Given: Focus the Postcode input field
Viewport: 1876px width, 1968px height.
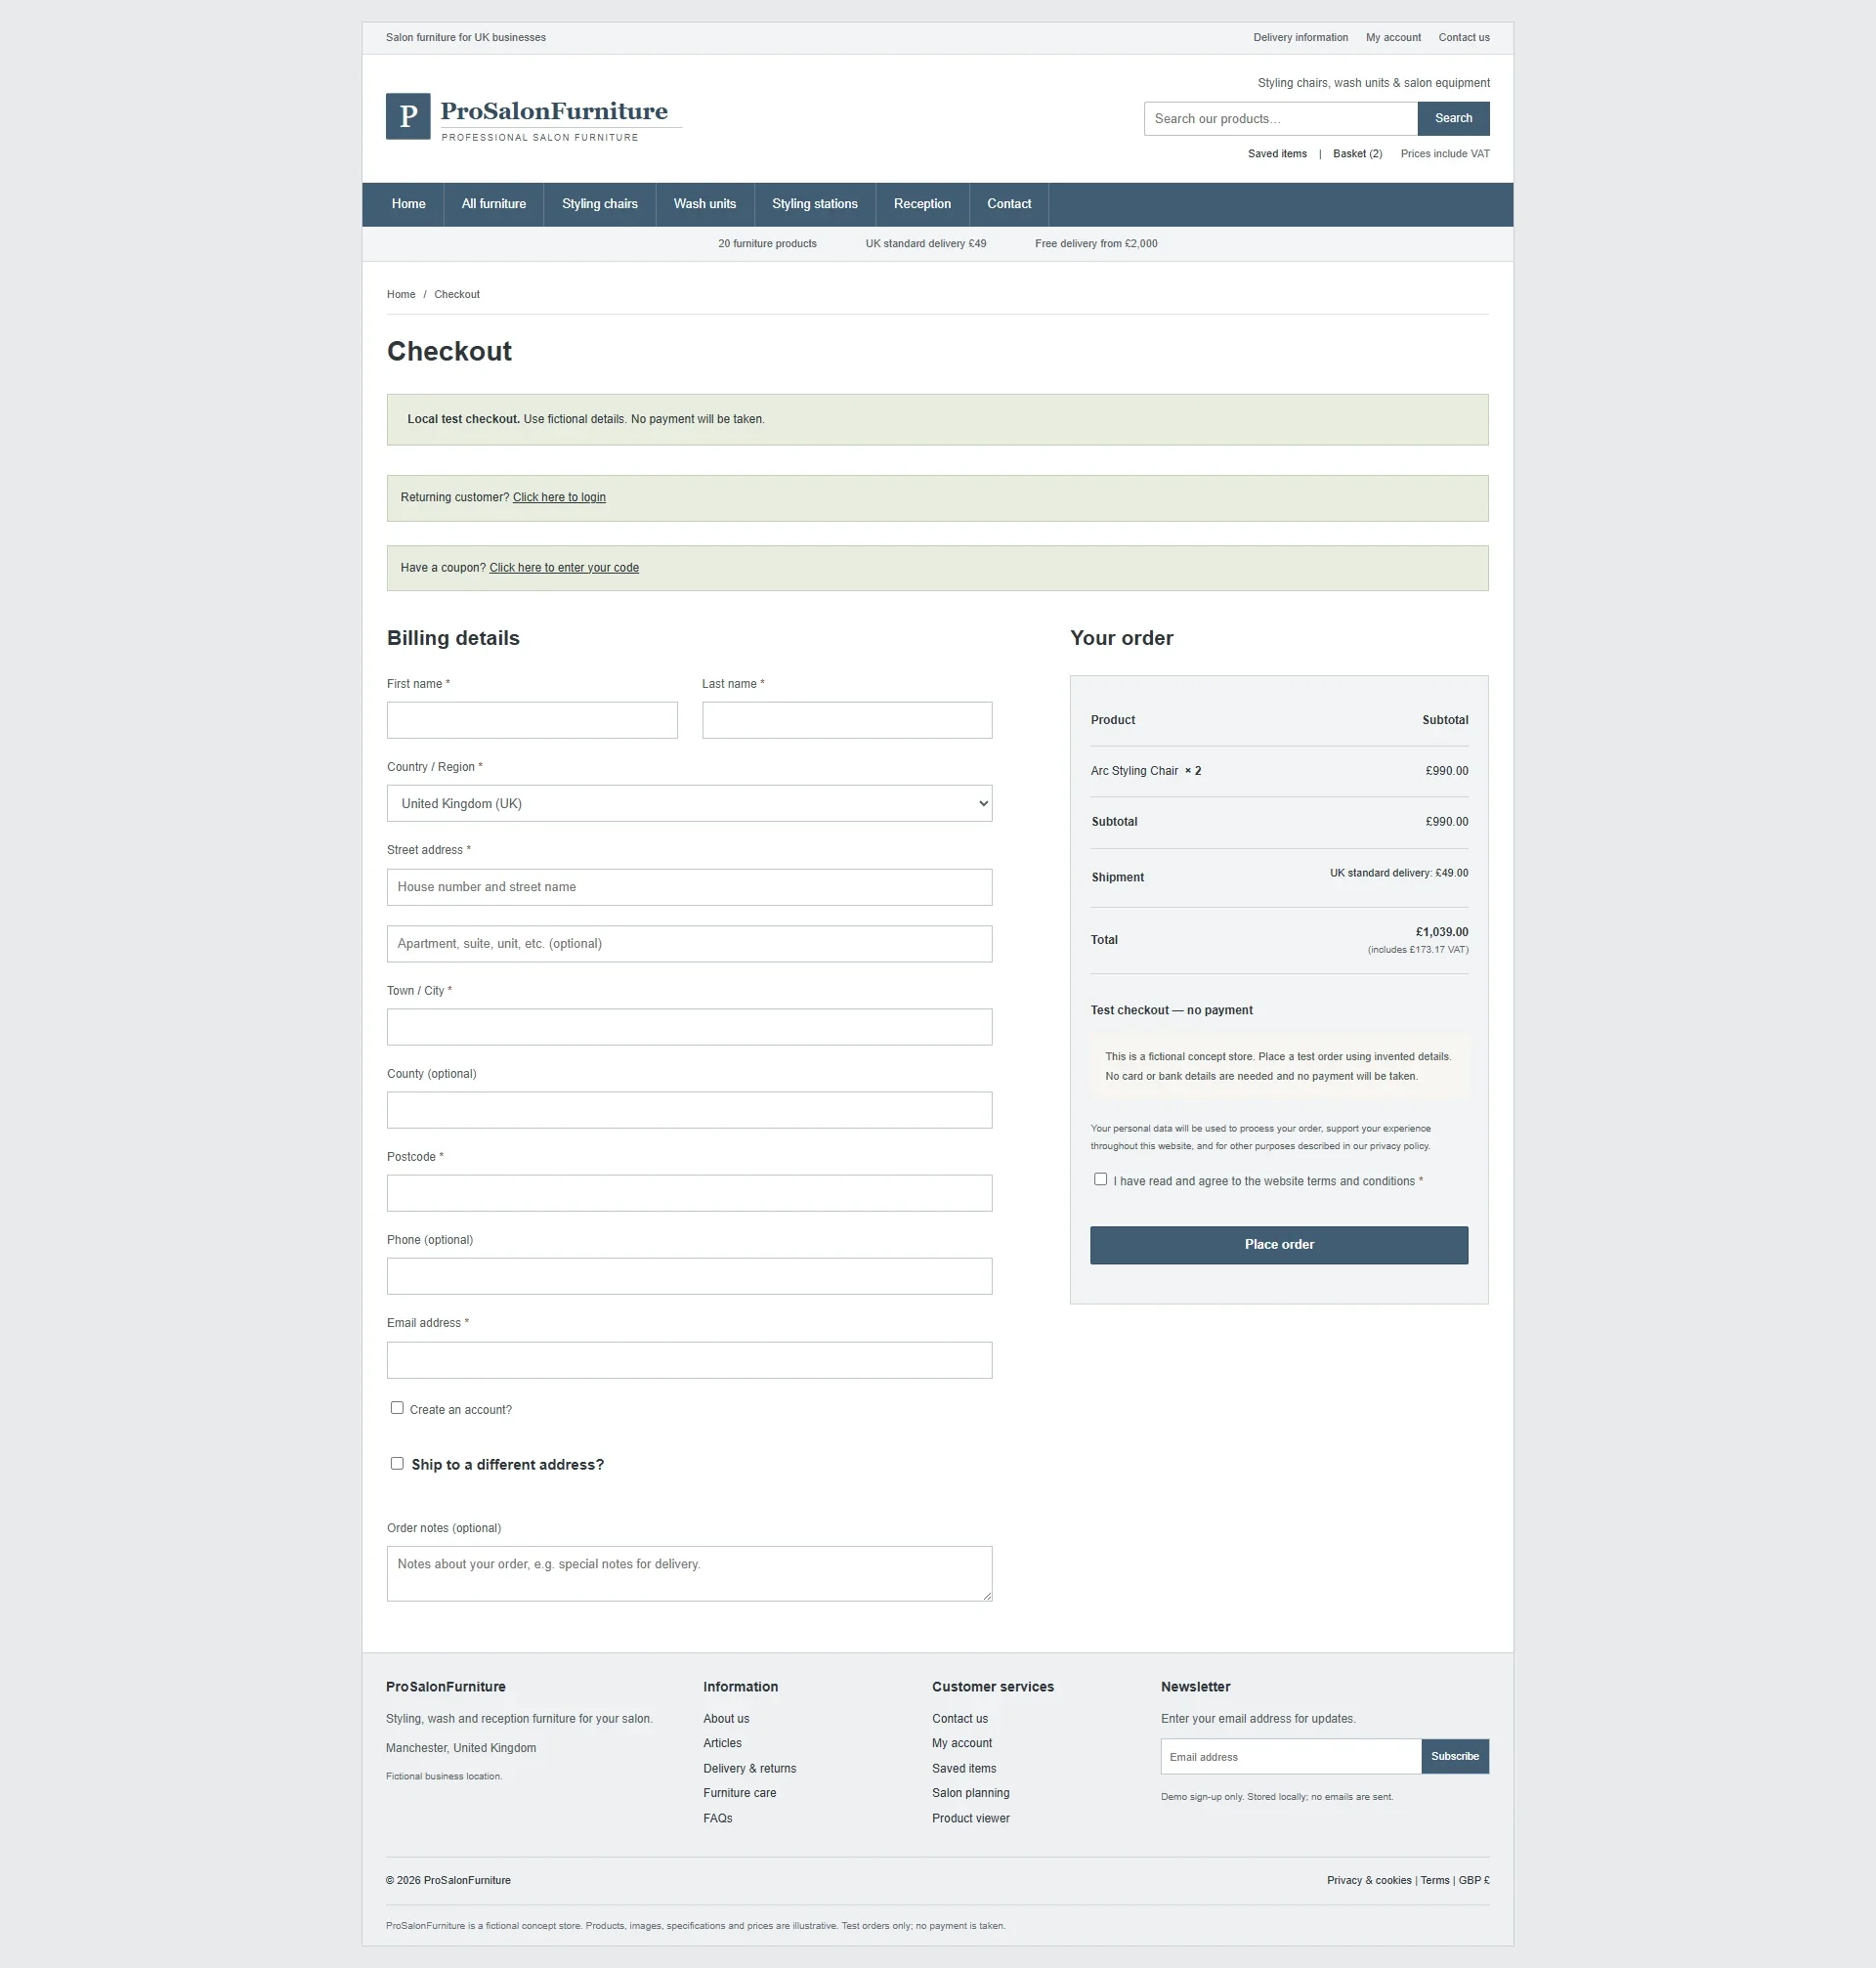Looking at the screenshot, I should pos(689,1193).
